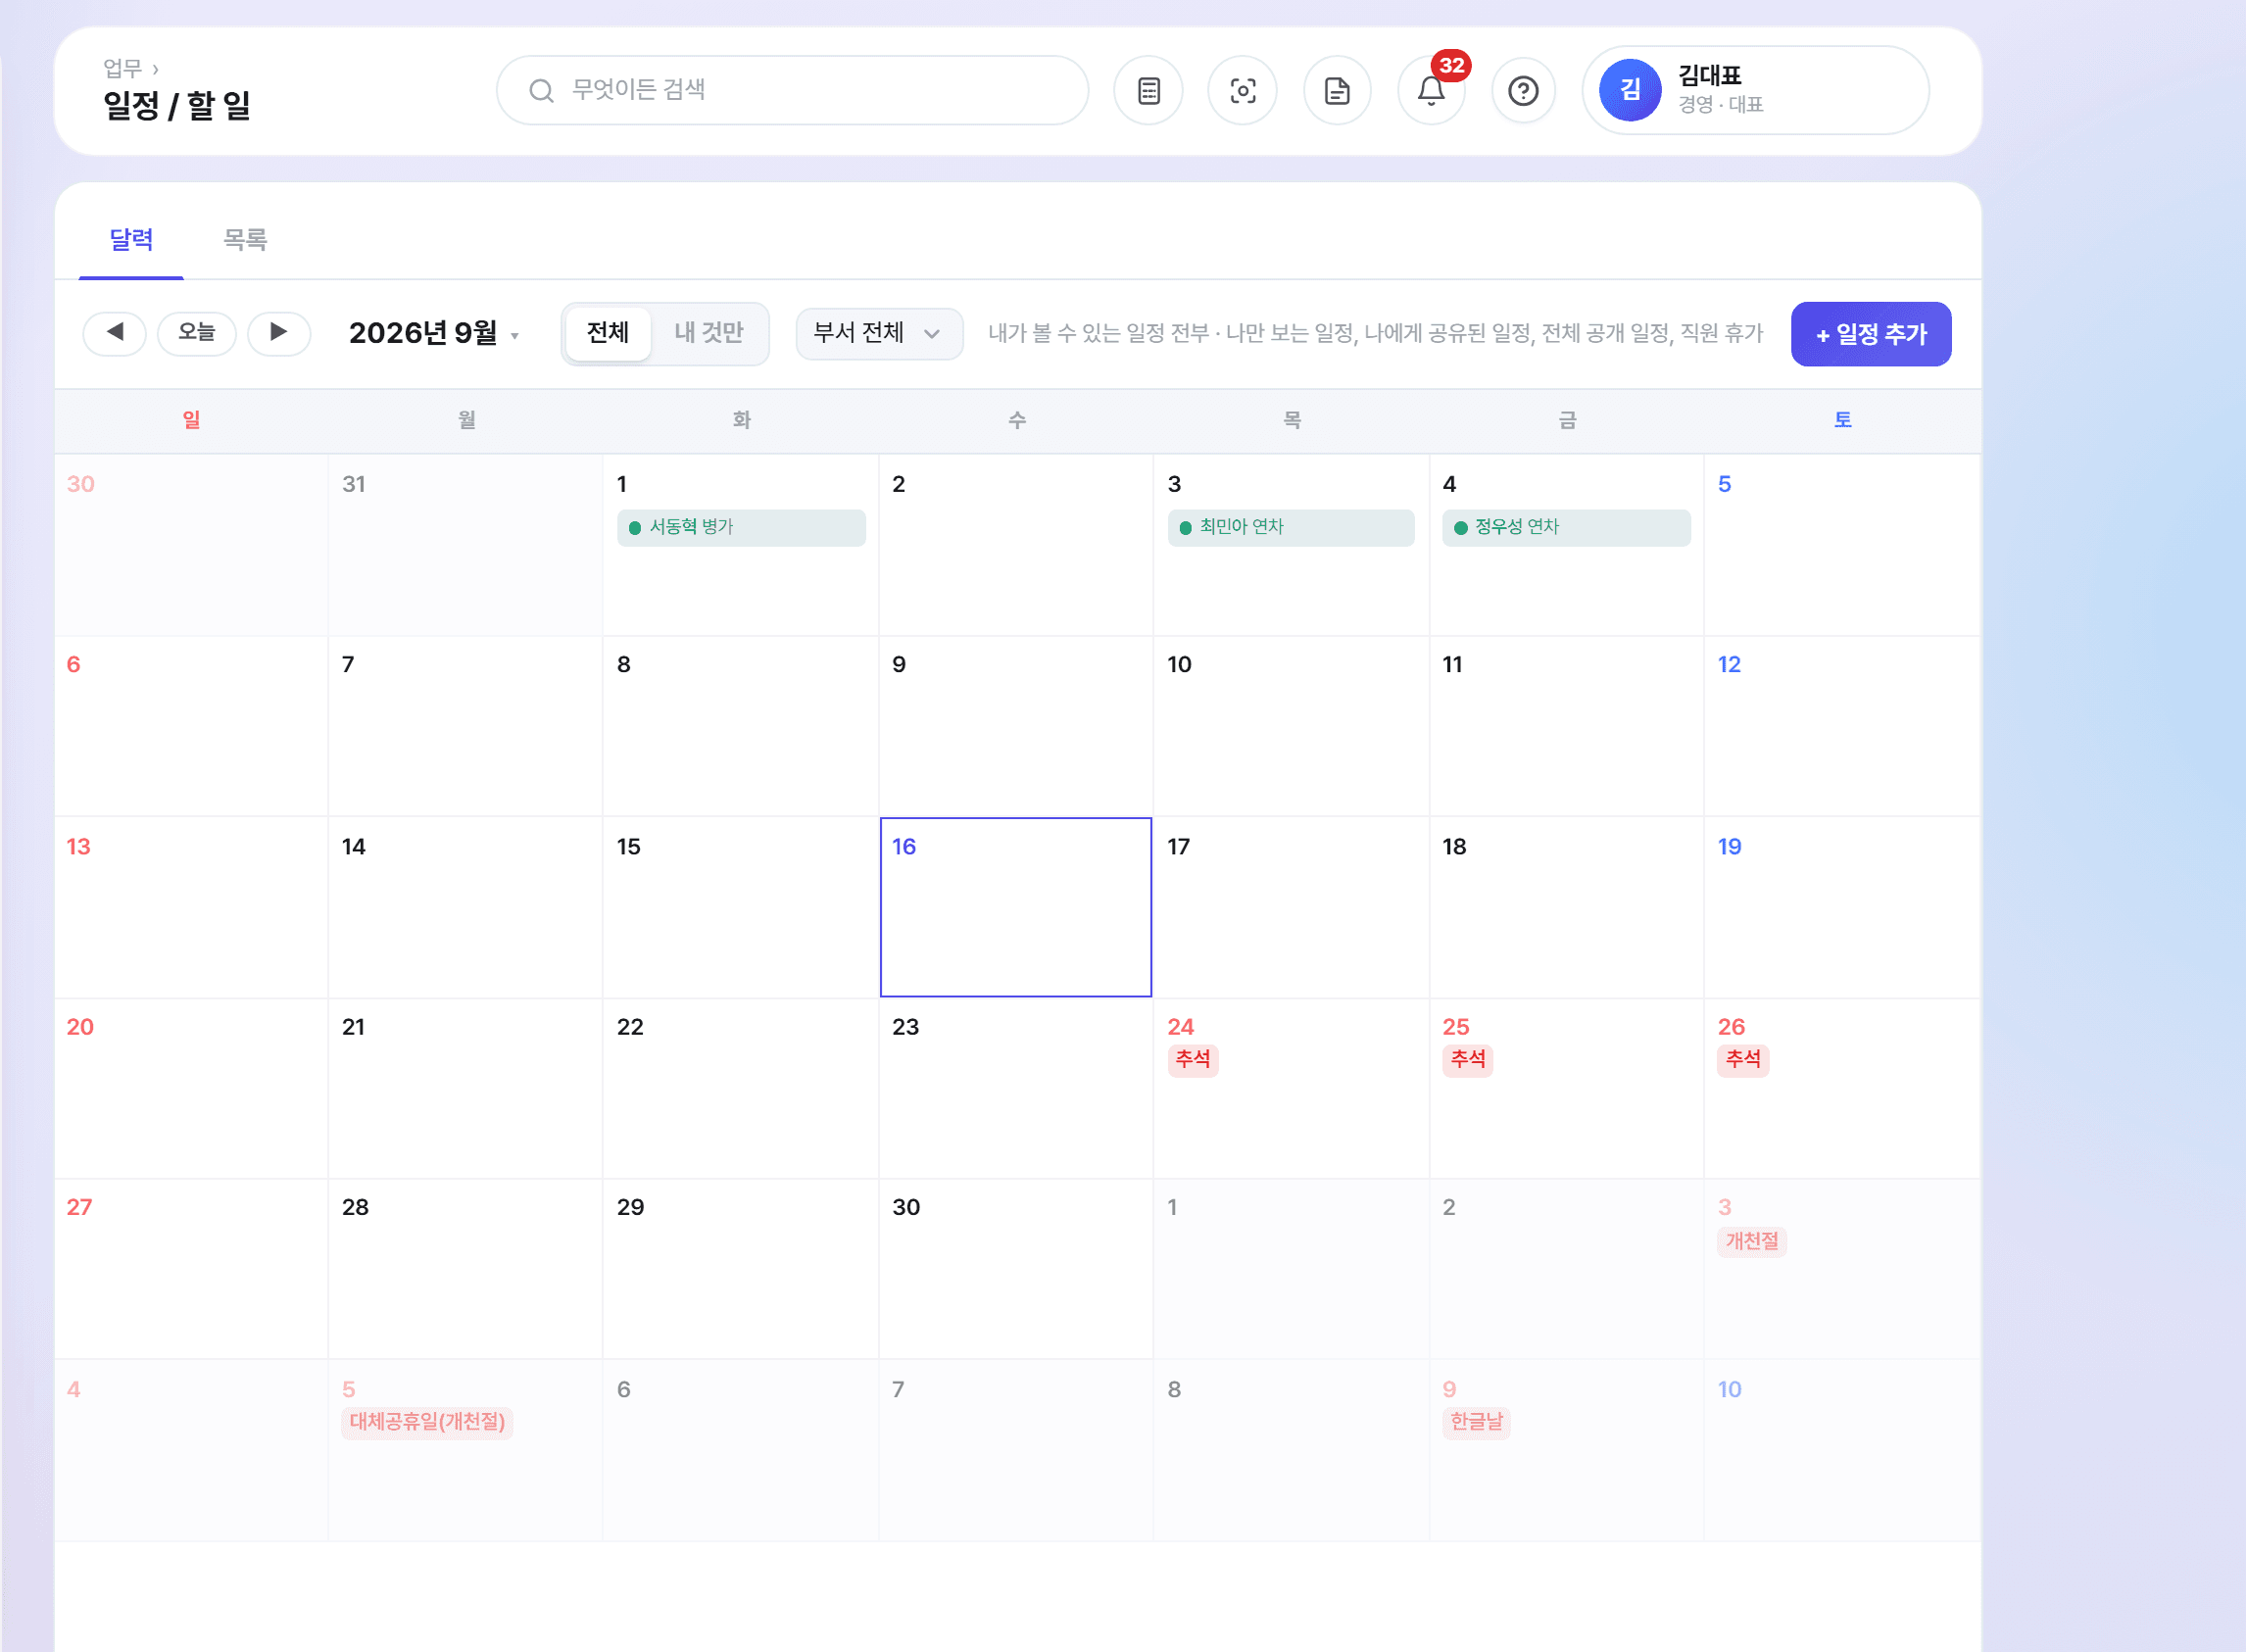Open the help question mark icon
Viewport: 2246px width, 1652px height.
(1523, 91)
